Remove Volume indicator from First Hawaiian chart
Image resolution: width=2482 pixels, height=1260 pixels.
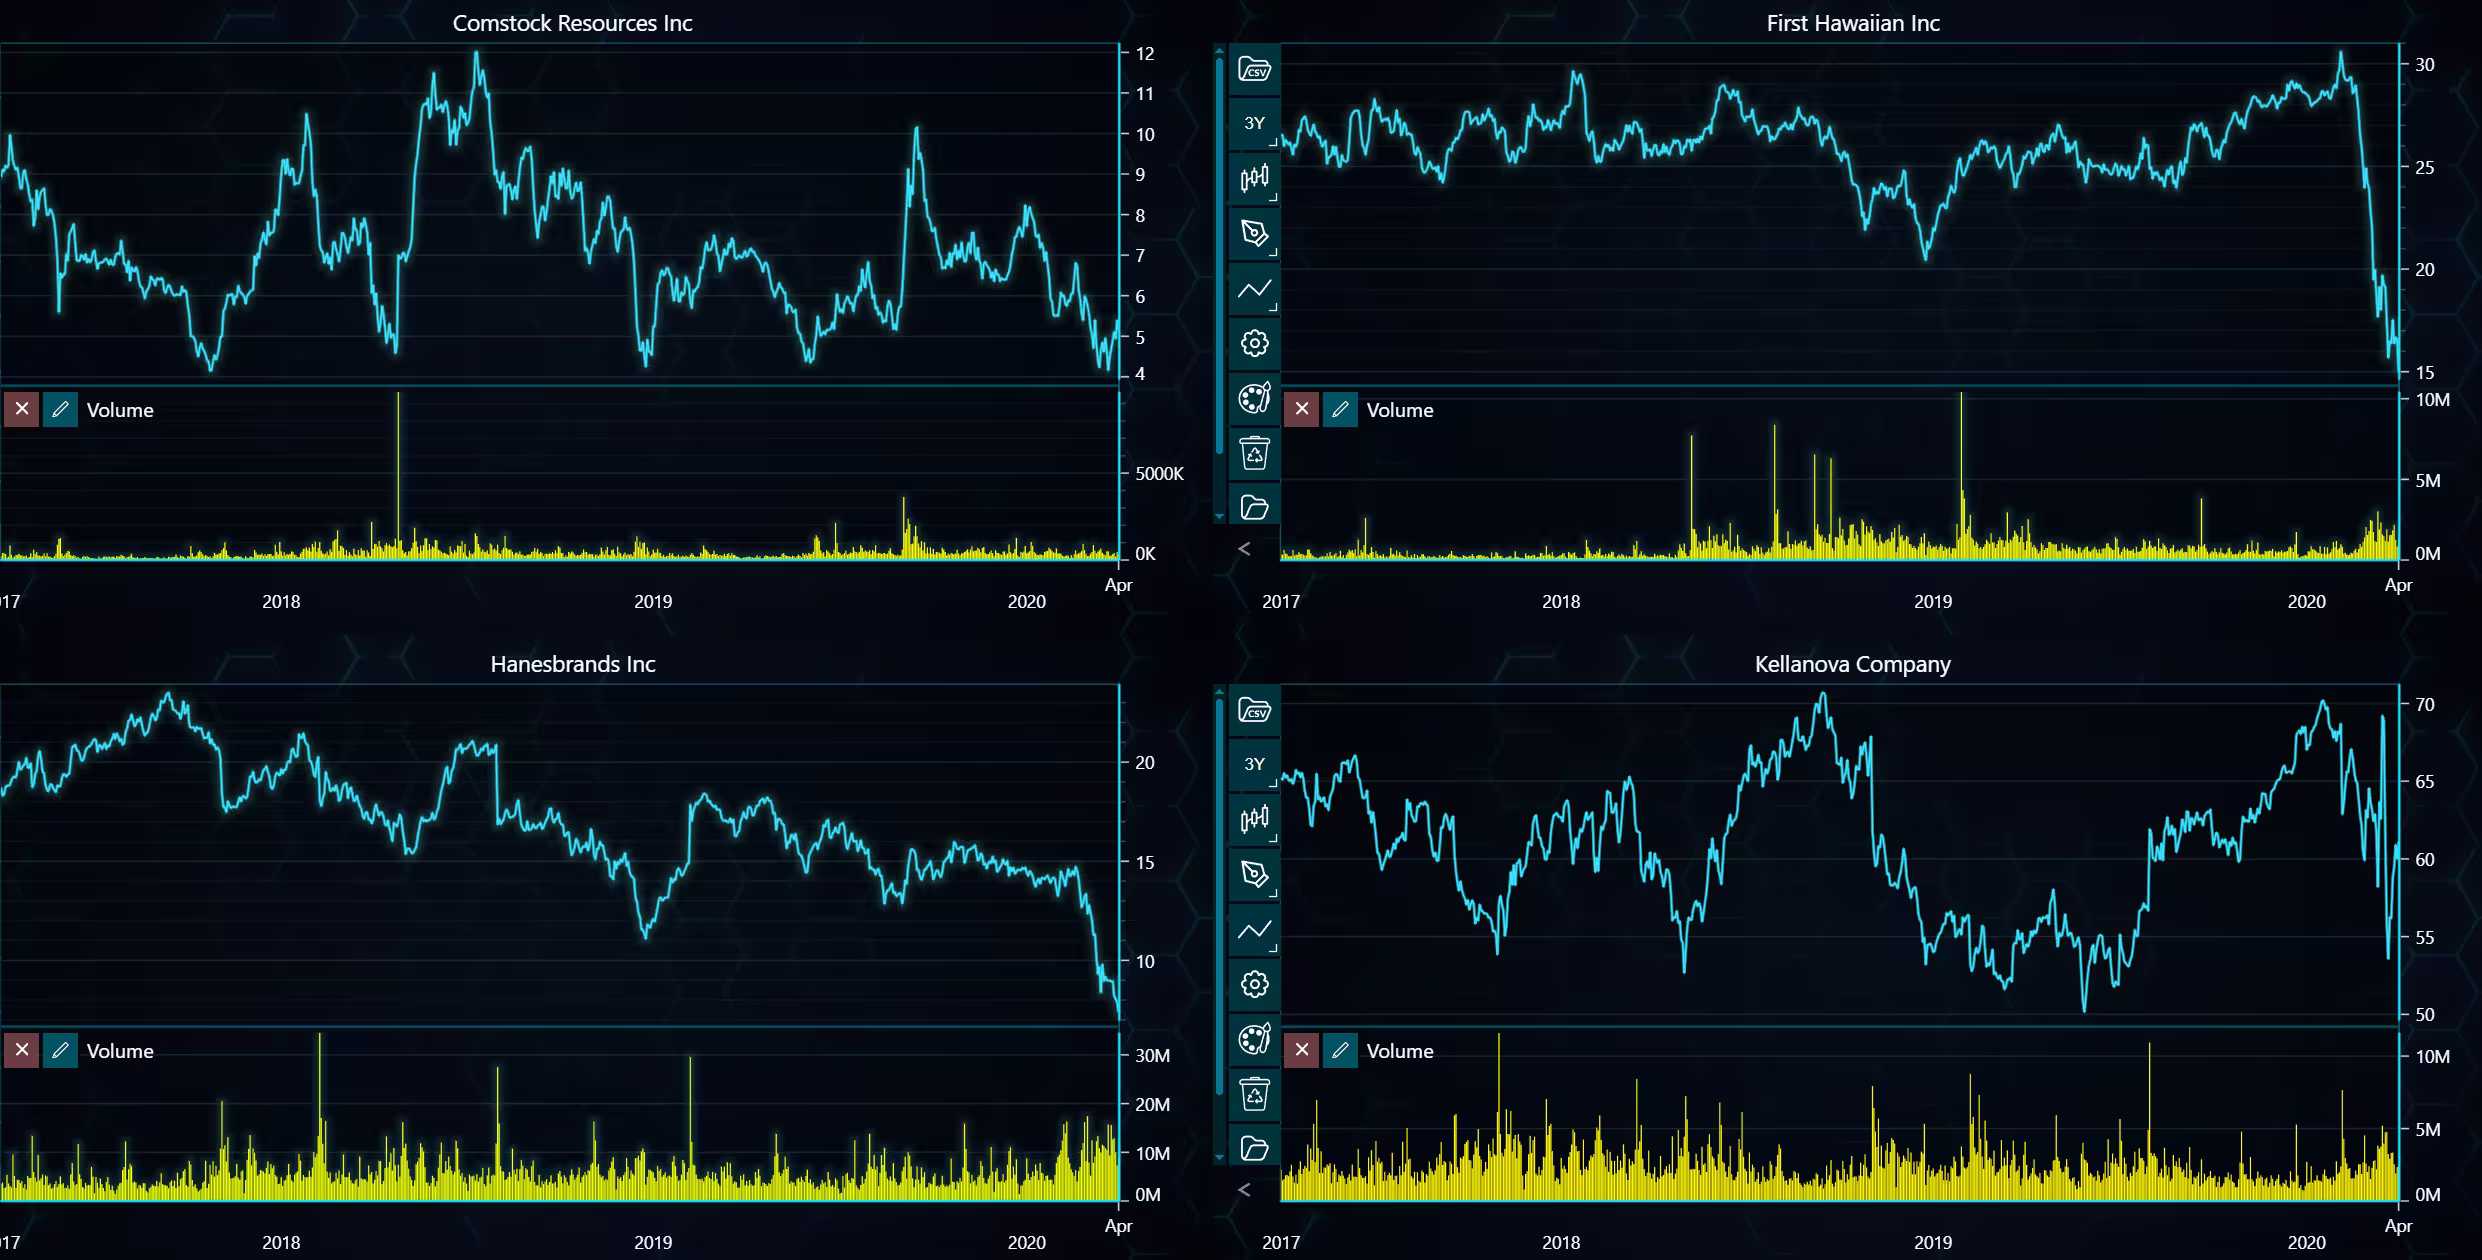click(x=1301, y=409)
